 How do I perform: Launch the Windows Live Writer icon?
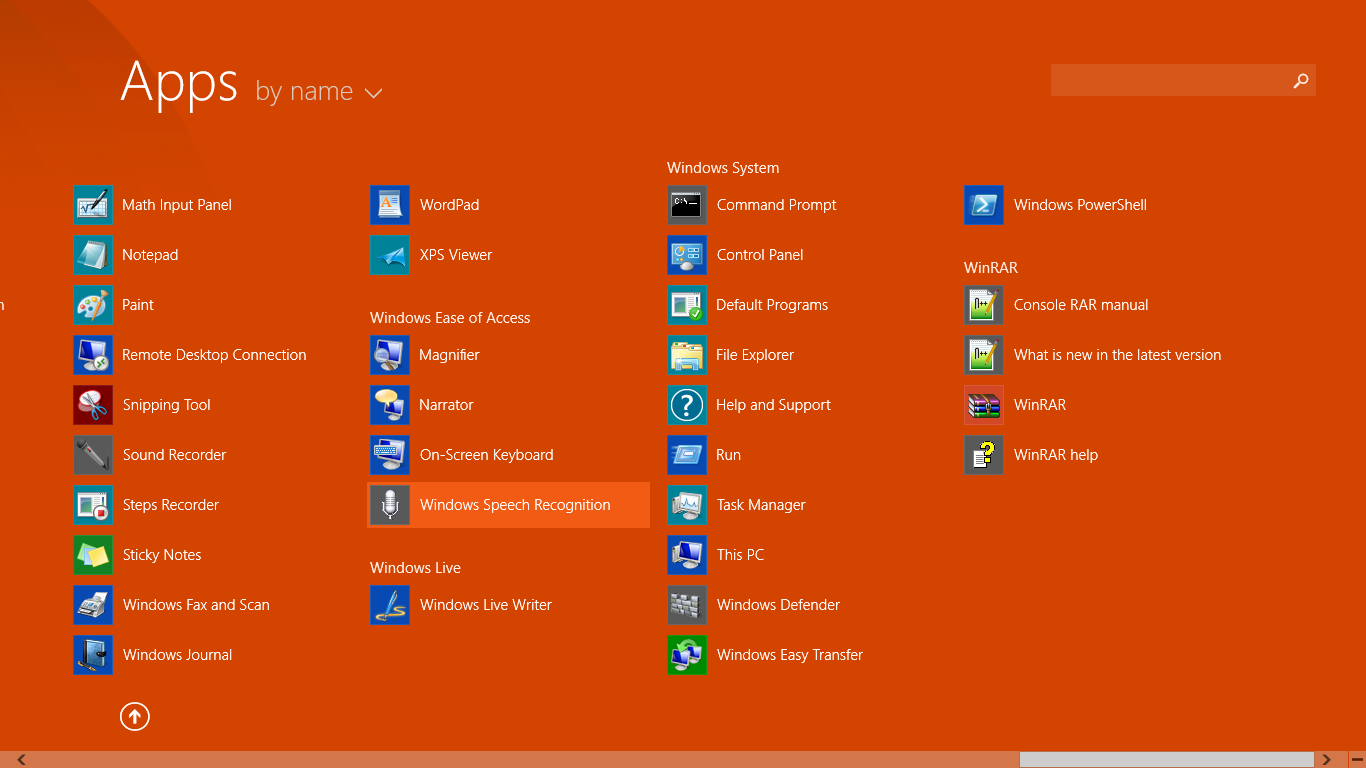[x=390, y=605]
